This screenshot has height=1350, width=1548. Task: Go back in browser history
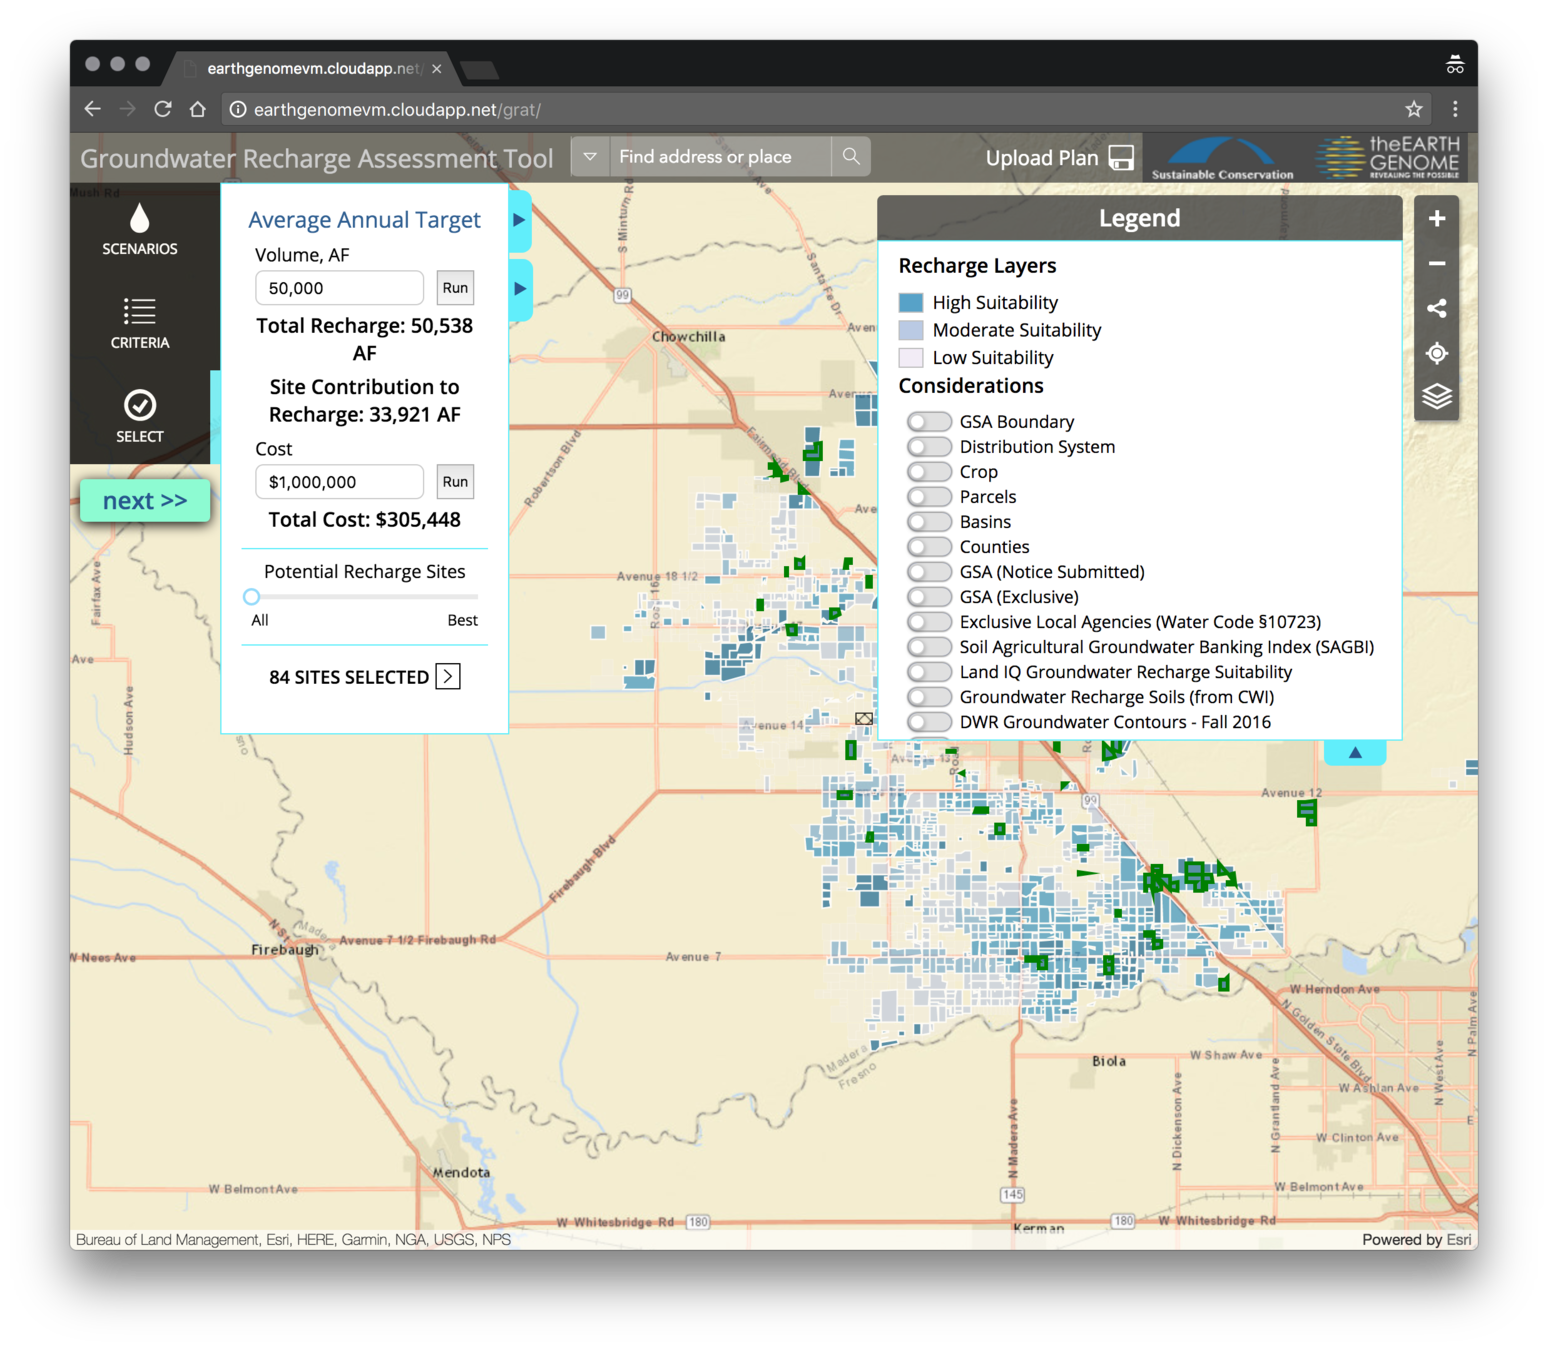click(93, 109)
